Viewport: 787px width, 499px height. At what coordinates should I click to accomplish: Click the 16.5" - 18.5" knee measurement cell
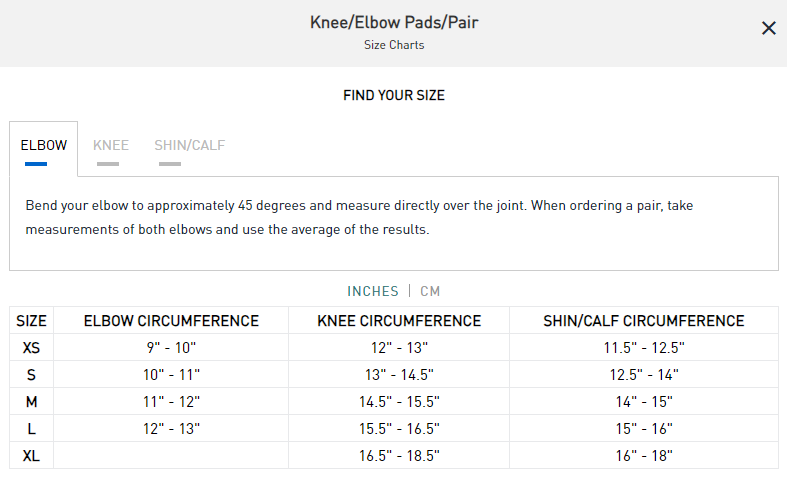(x=399, y=456)
